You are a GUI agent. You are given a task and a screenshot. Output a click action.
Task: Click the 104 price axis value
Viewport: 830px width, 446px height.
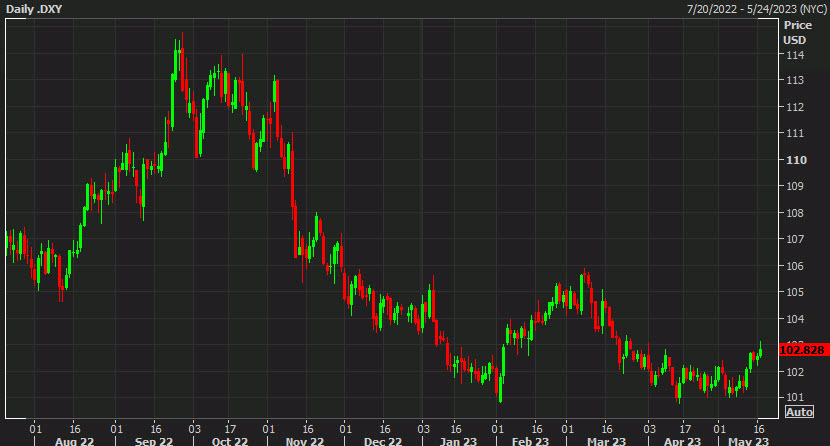tap(795, 318)
